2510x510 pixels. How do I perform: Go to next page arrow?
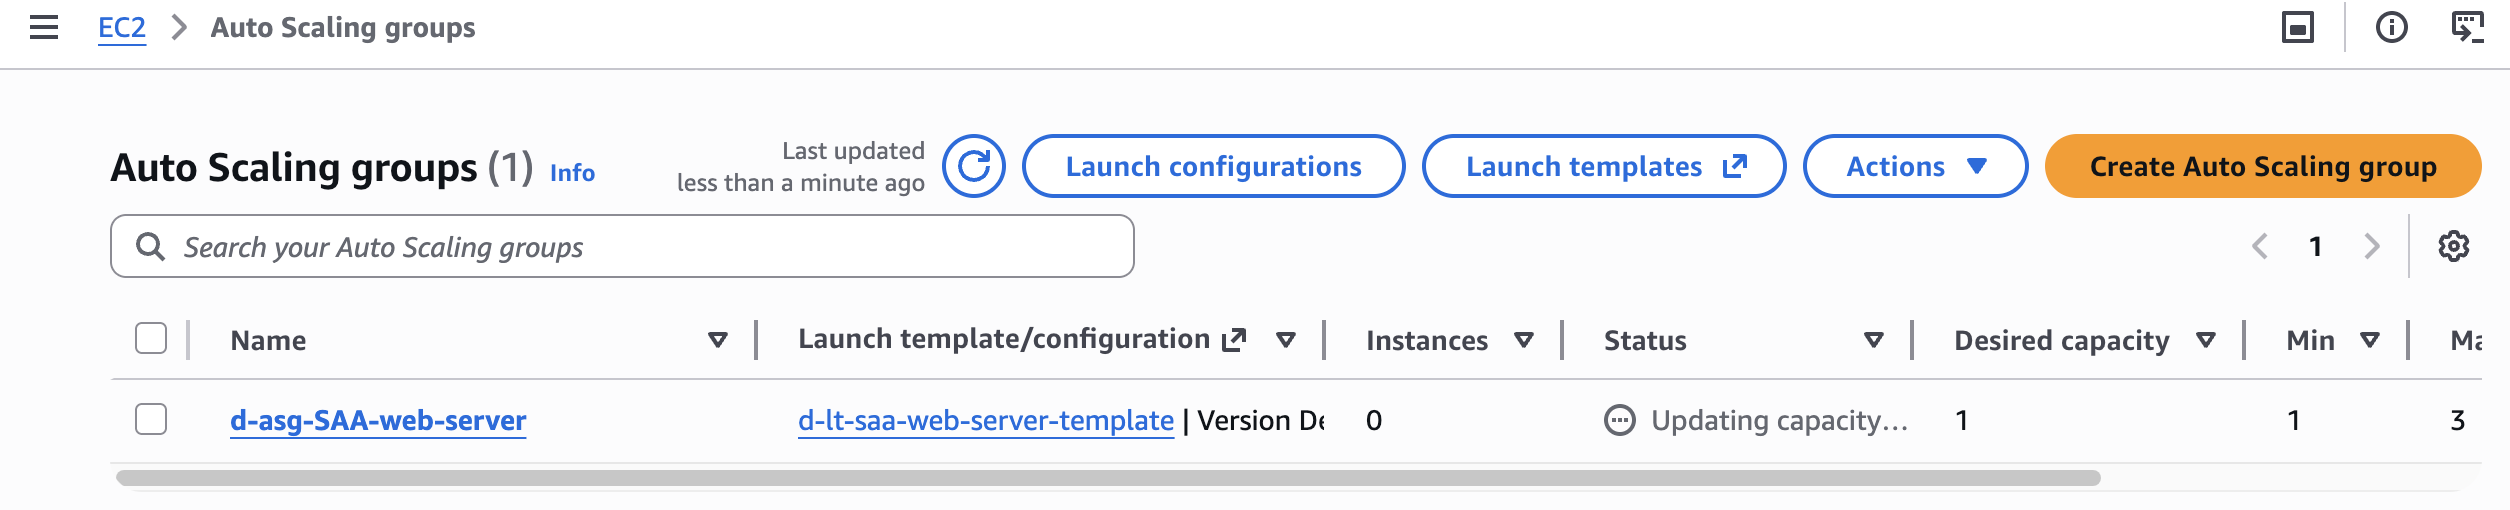2371,246
